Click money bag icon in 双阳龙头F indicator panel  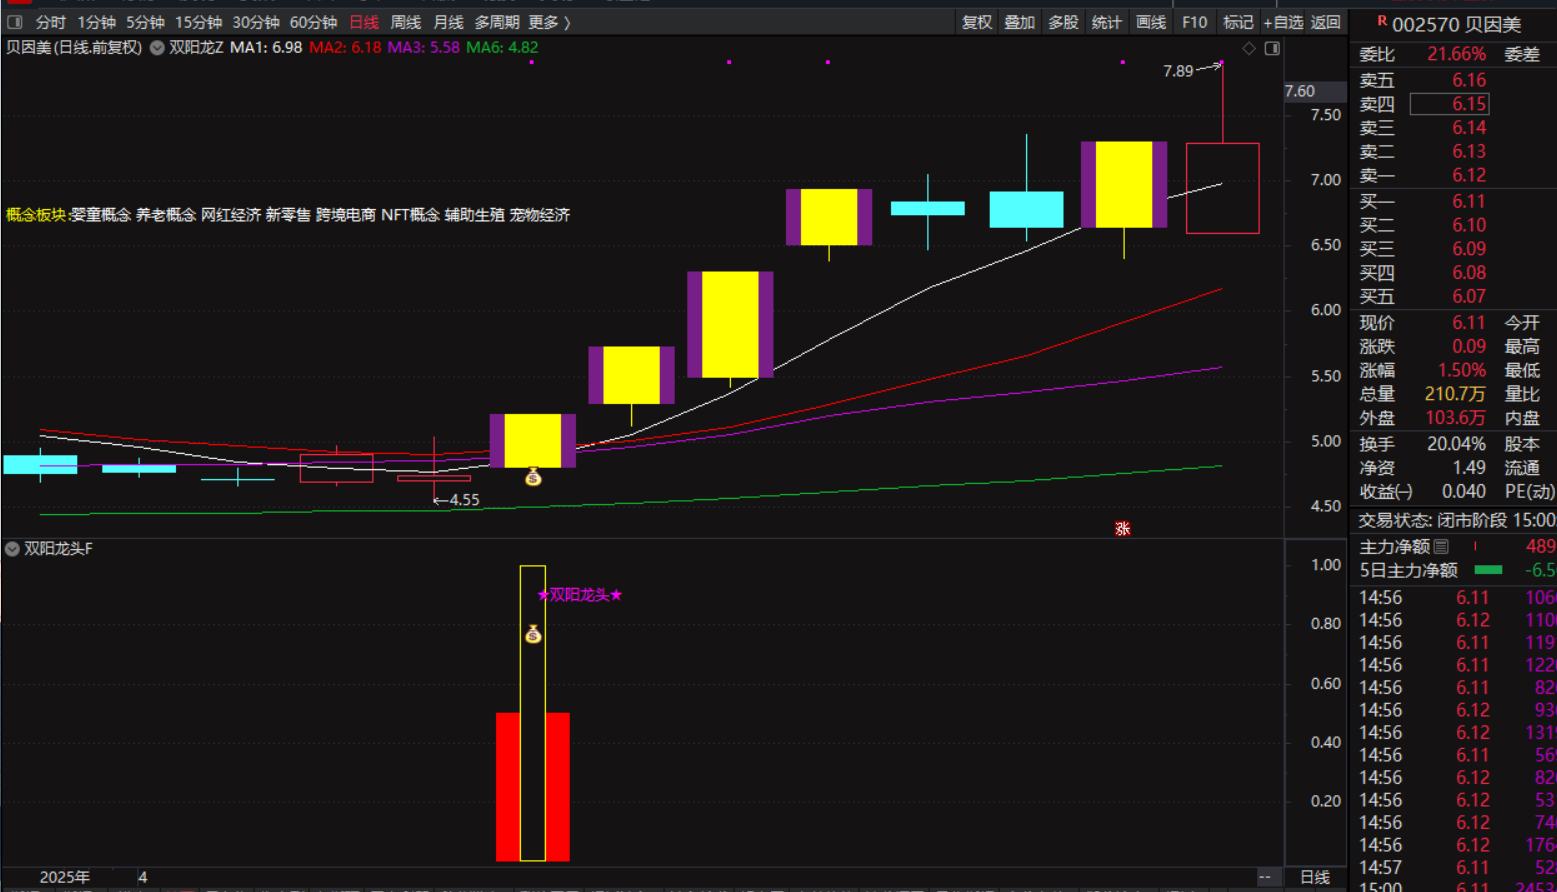533,634
